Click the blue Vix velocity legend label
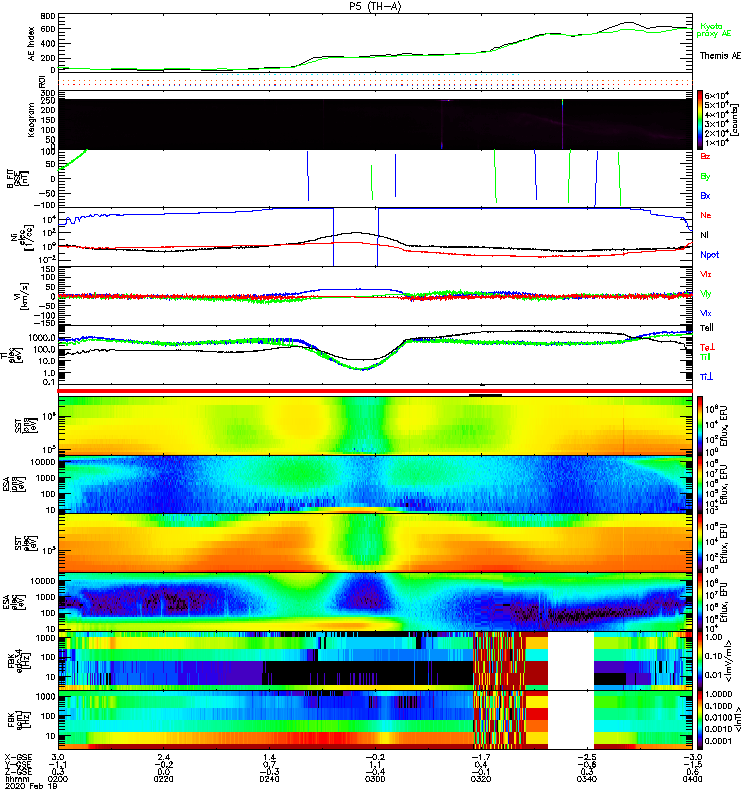This screenshot has height=800, width=750. [706, 313]
